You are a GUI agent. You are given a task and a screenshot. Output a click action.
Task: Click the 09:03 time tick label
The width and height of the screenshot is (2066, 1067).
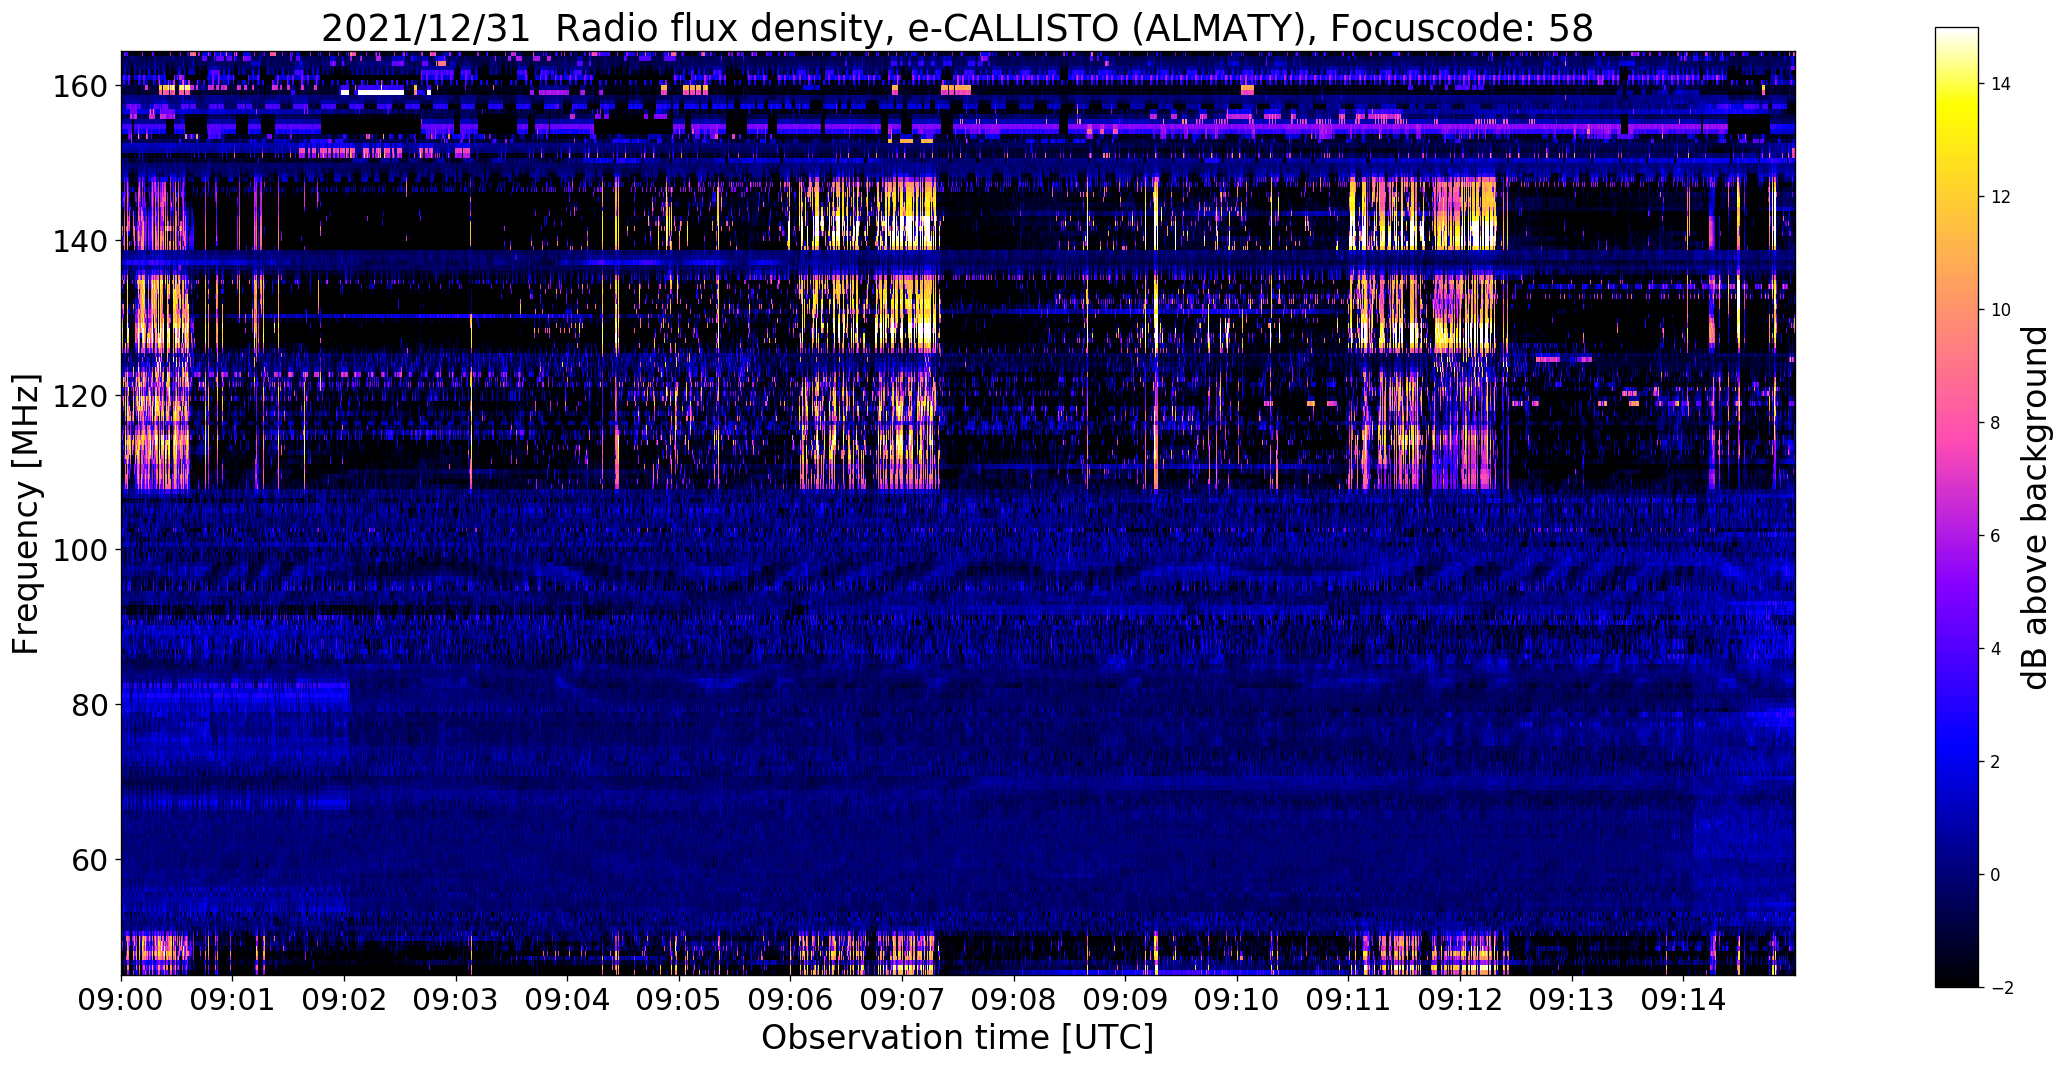(x=457, y=999)
